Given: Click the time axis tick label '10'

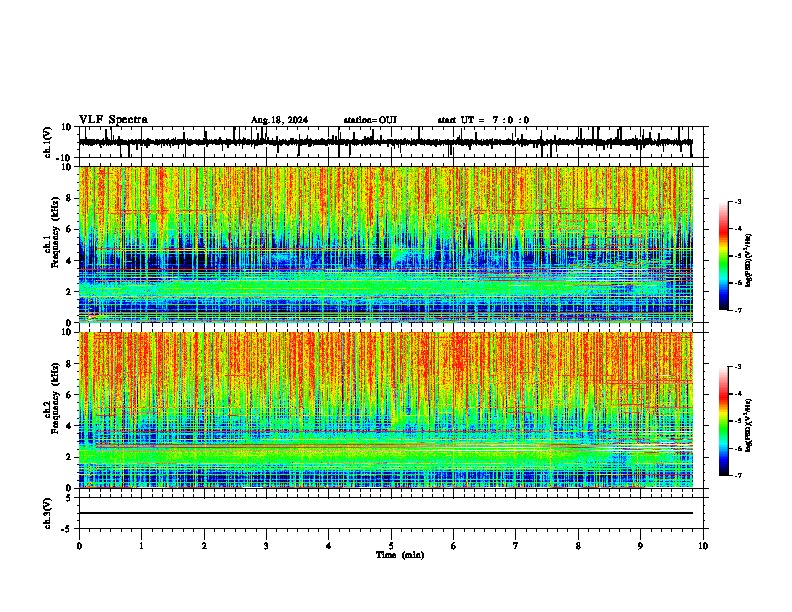Looking at the screenshot, I should [703, 546].
